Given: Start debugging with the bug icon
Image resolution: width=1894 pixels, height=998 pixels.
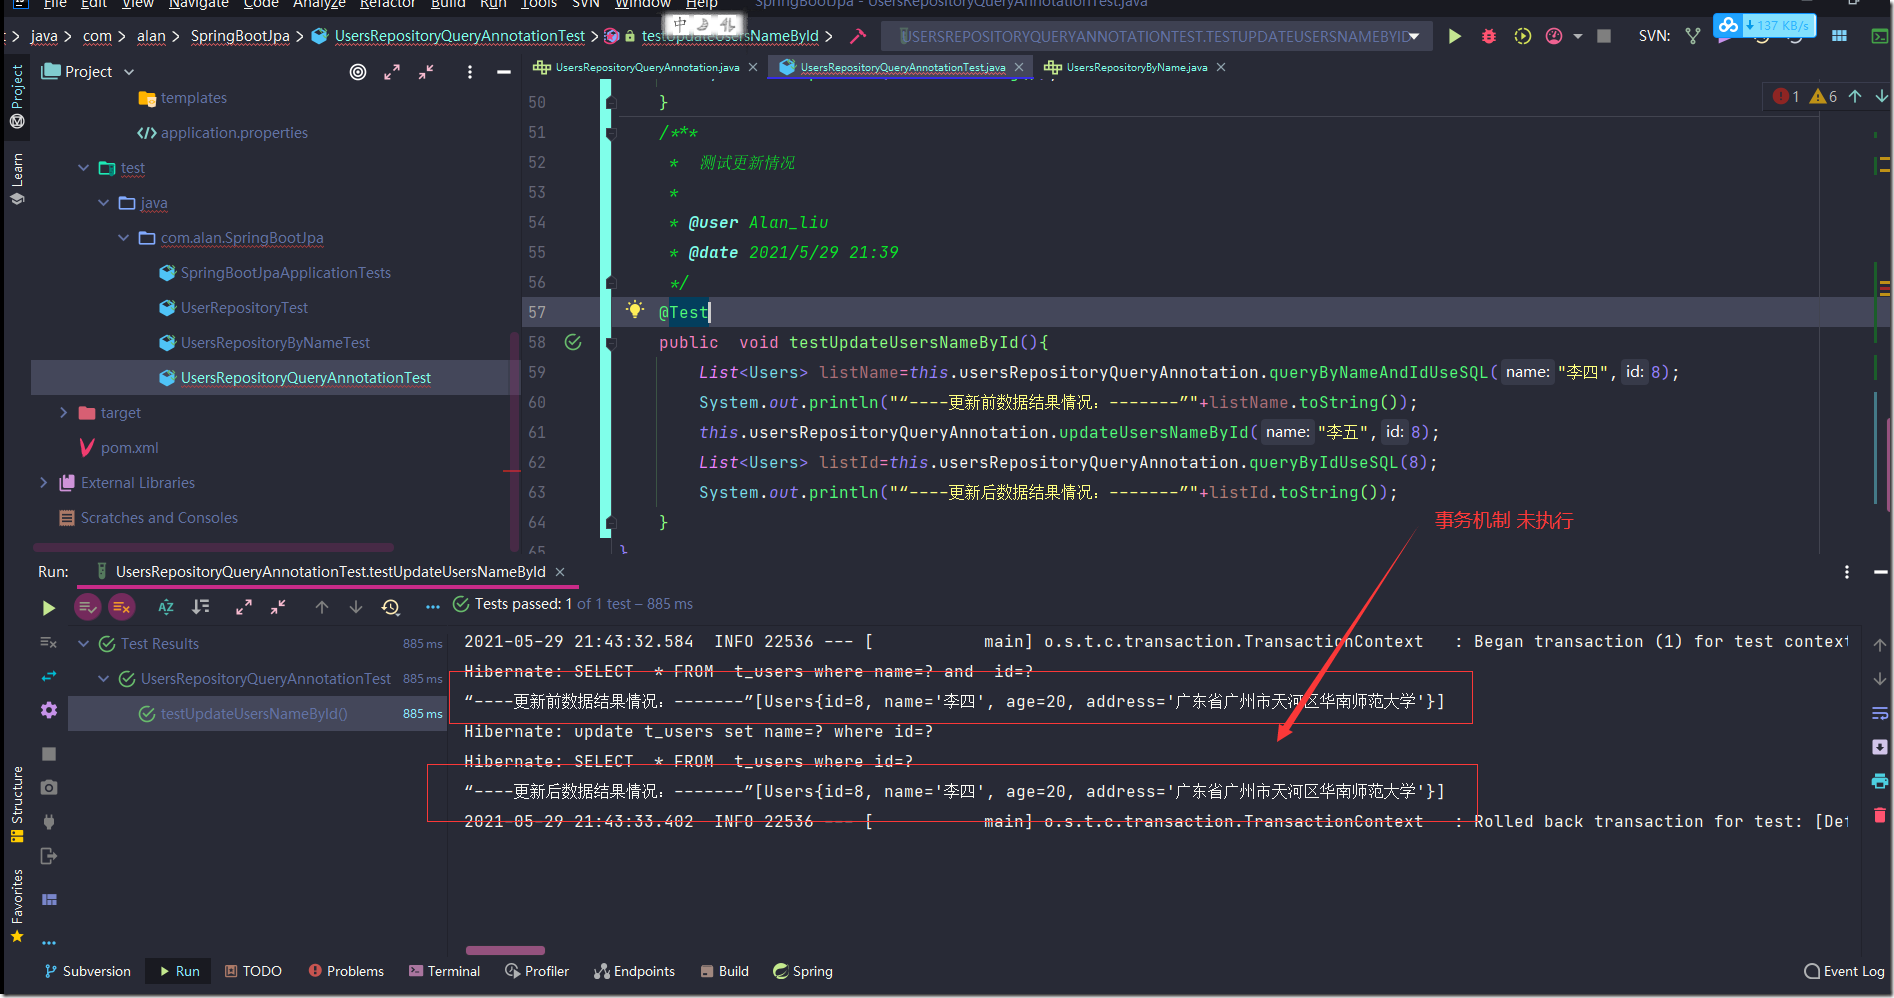Looking at the screenshot, I should point(1489,36).
